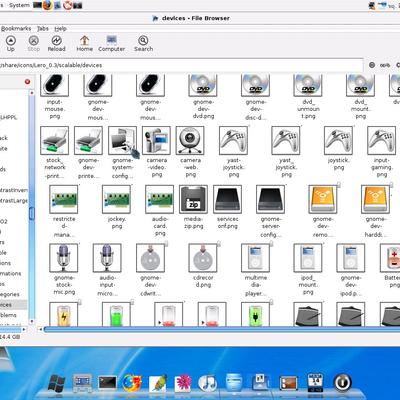400x400 pixels.
Task: Open the calendar icon in the dock
Action: point(315,383)
